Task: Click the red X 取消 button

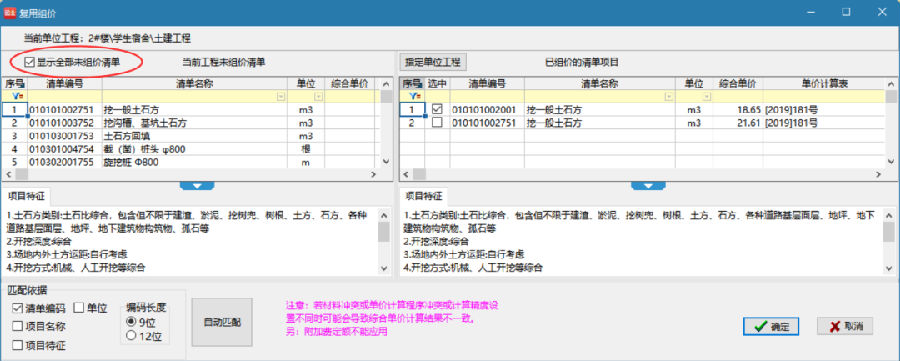Action: click(845, 326)
